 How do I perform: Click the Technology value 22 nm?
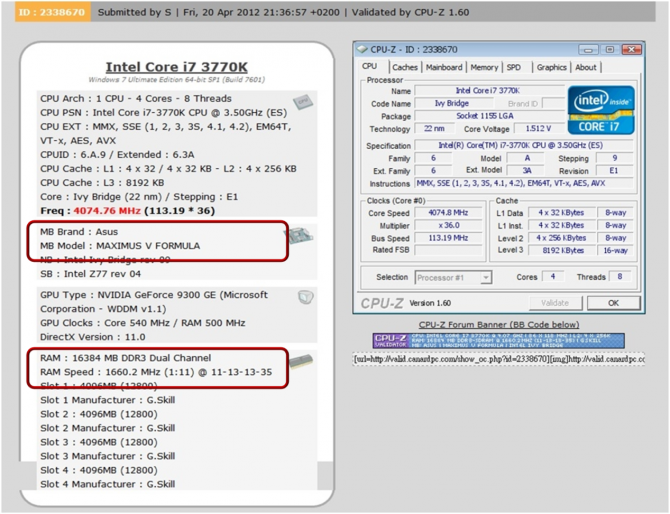(x=435, y=129)
